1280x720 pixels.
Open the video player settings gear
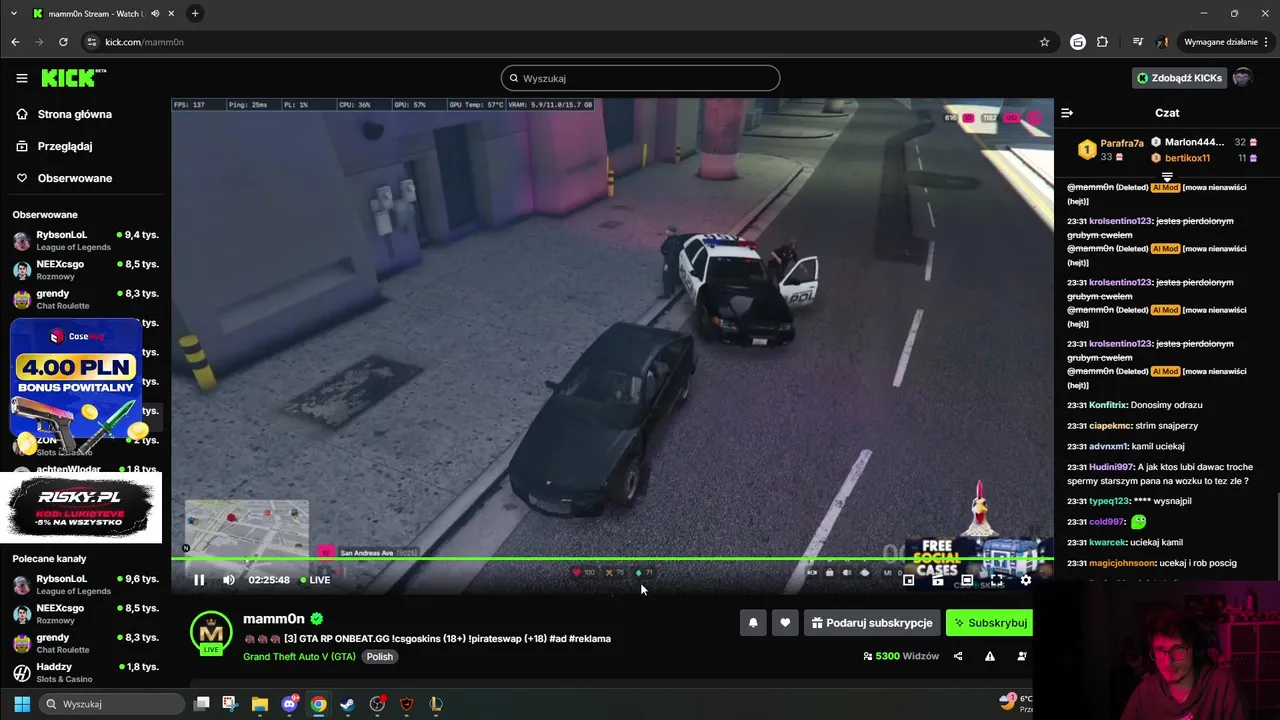(1025, 580)
